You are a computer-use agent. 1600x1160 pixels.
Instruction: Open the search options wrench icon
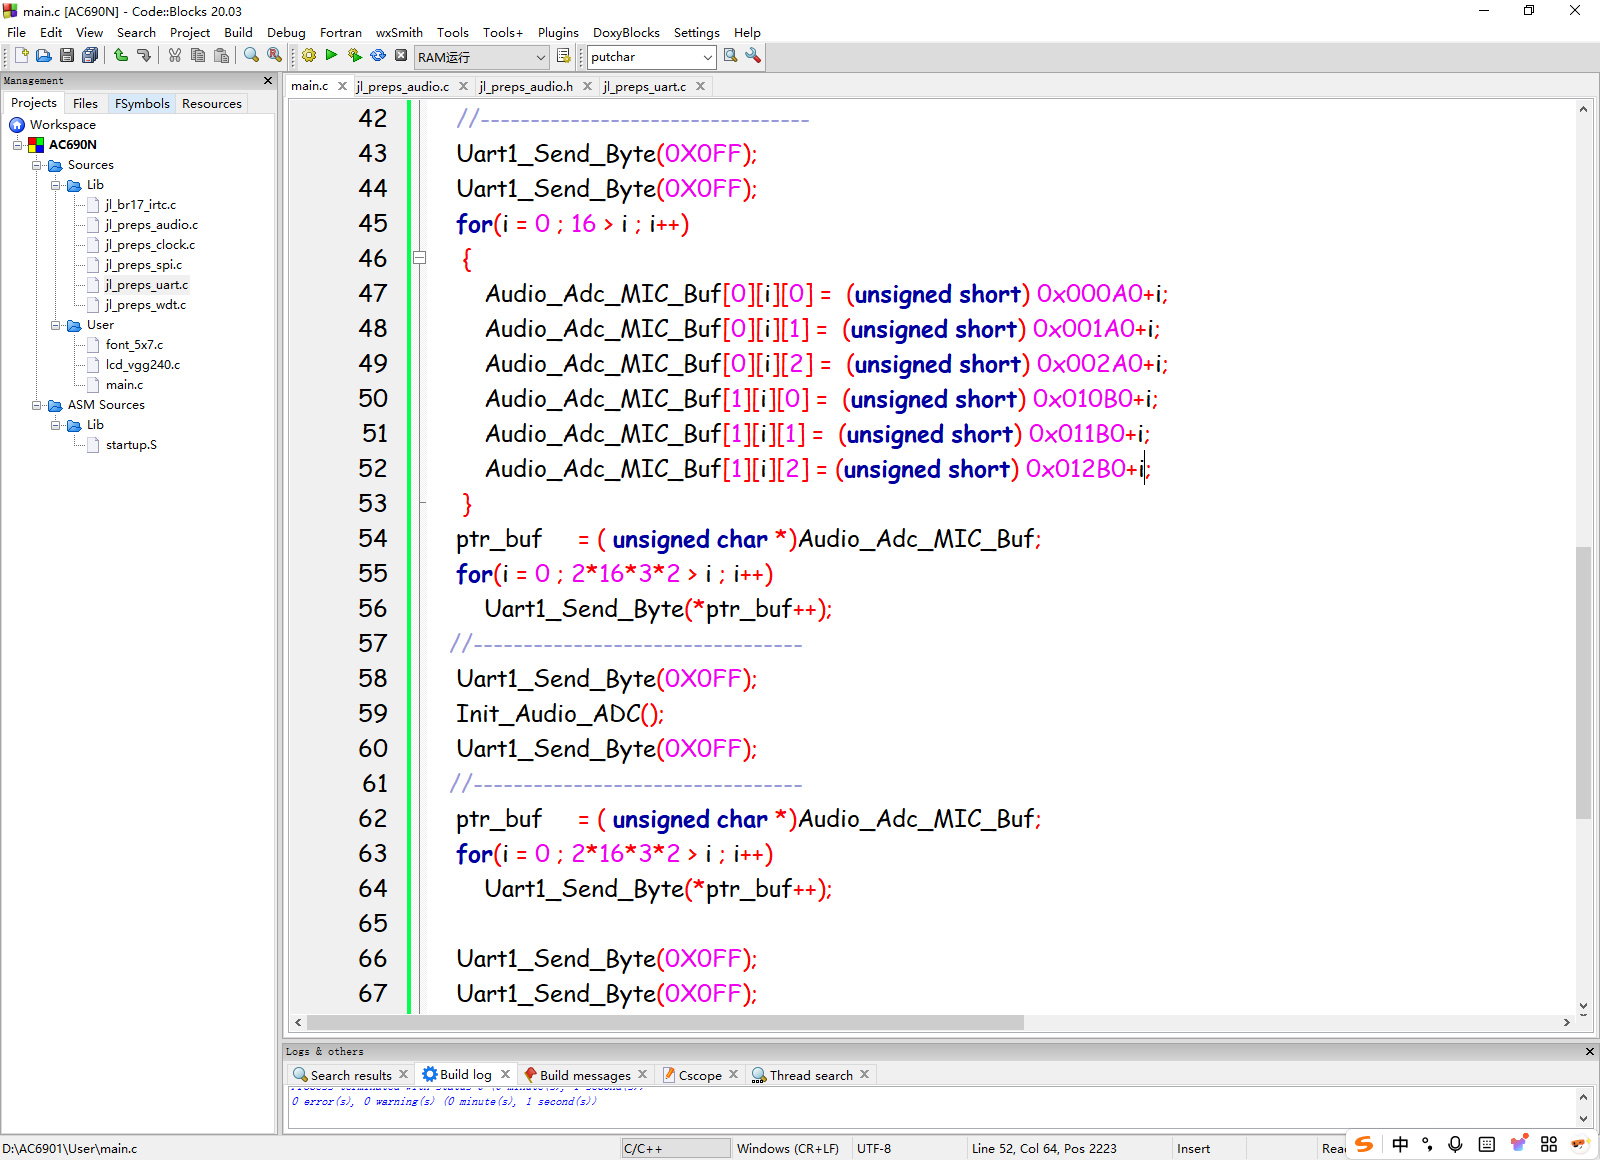[x=754, y=56]
